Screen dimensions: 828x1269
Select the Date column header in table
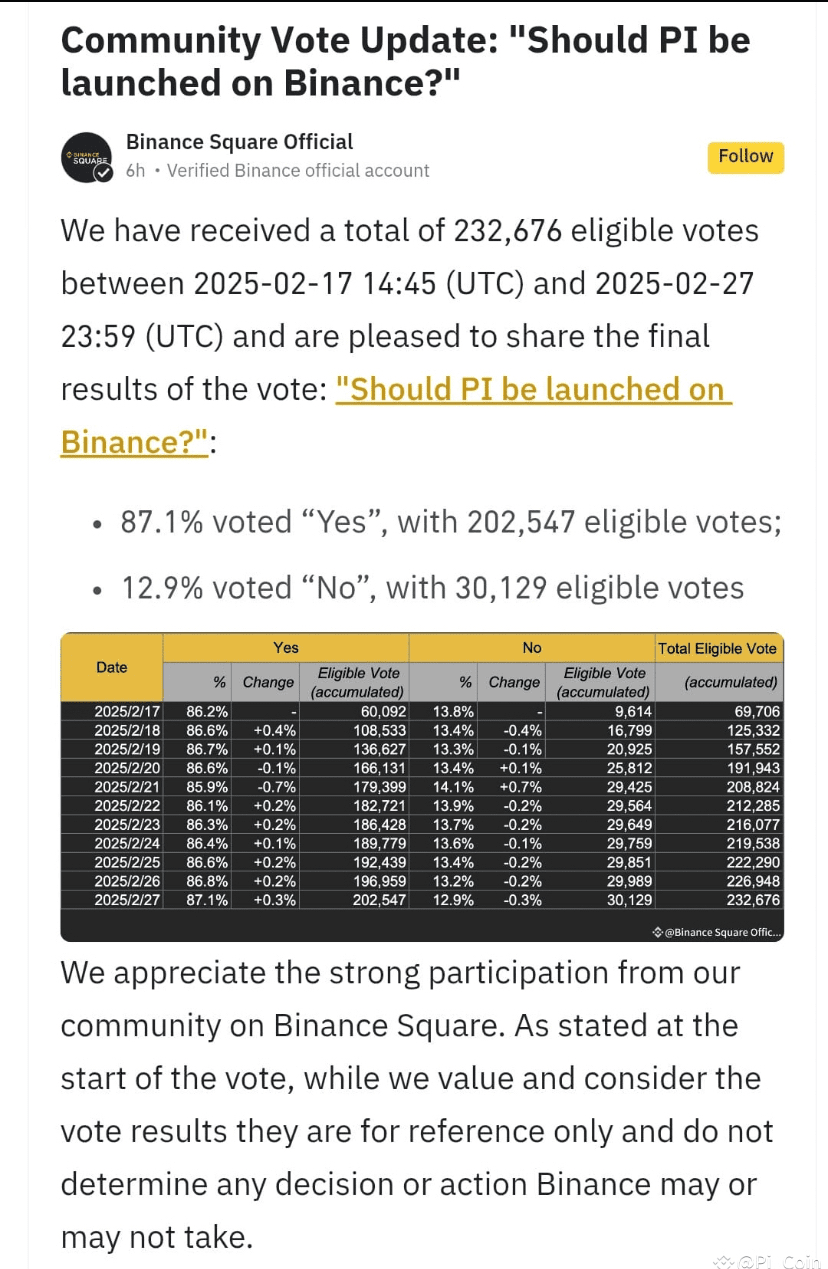tap(111, 667)
